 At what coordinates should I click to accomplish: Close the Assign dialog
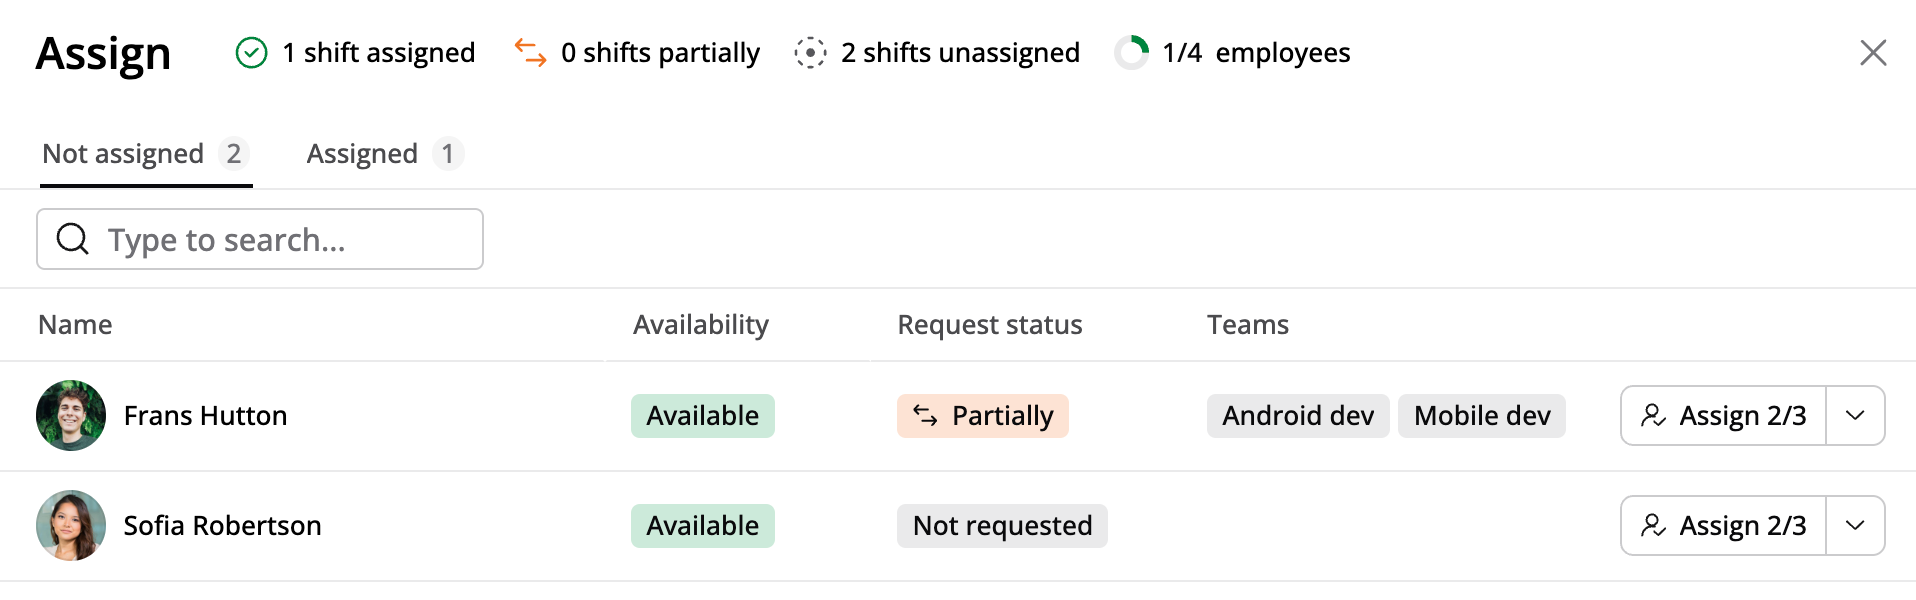[1873, 52]
